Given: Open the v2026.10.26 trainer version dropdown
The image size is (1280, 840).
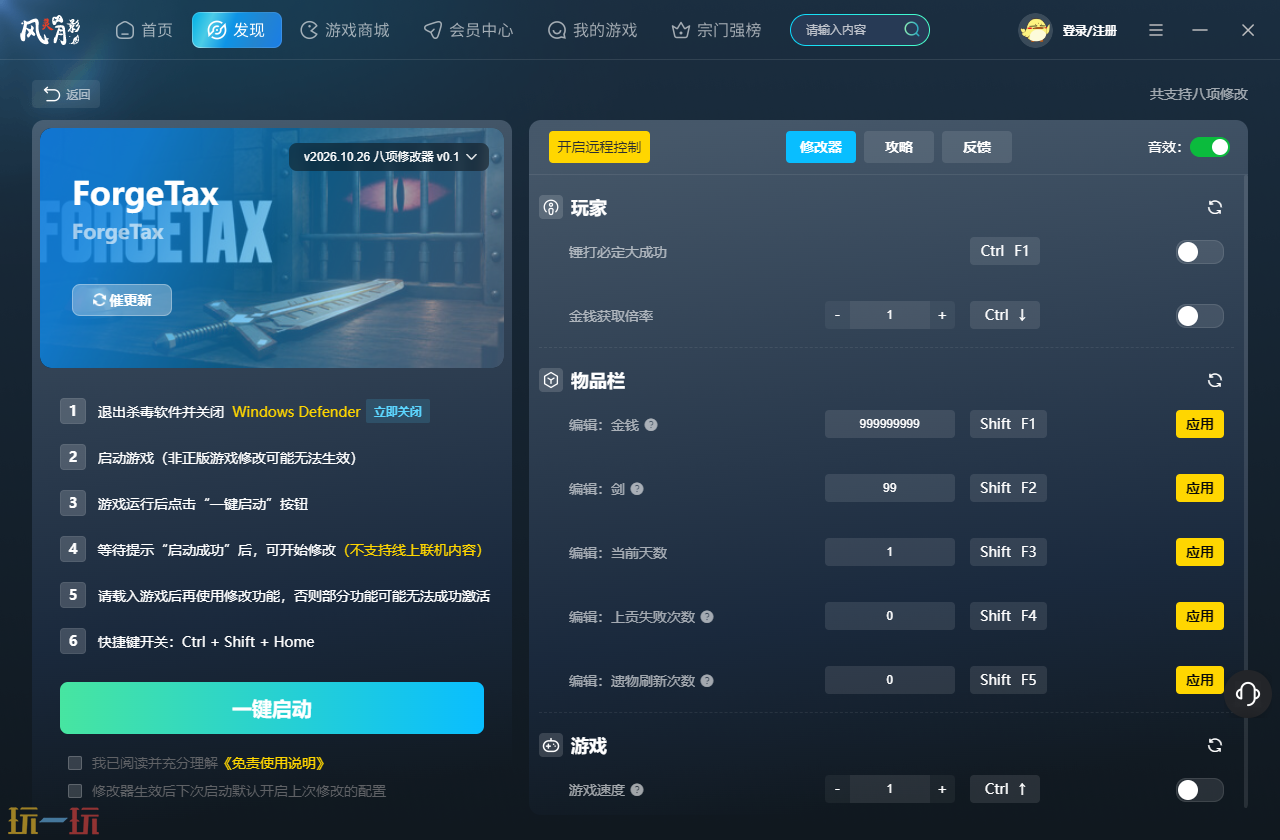Looking at the screenshot, I should pyautogui.click(x=389, y=157).
